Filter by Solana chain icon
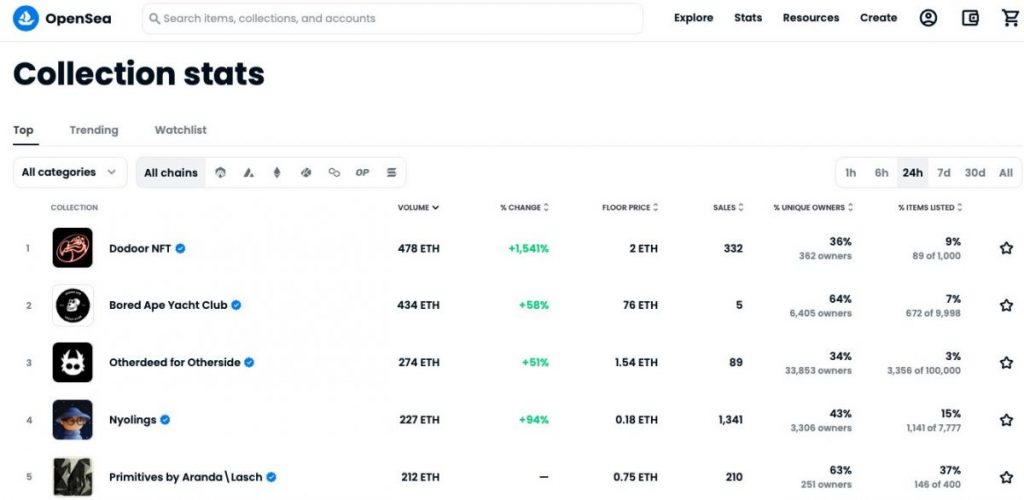Image resolution: width=1024 pixels, height=500 pixels. point(391,172)
